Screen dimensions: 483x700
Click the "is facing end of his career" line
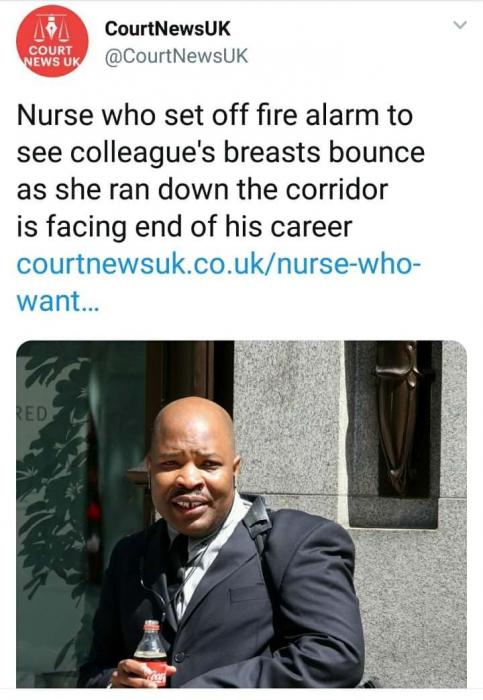[184, 227]
